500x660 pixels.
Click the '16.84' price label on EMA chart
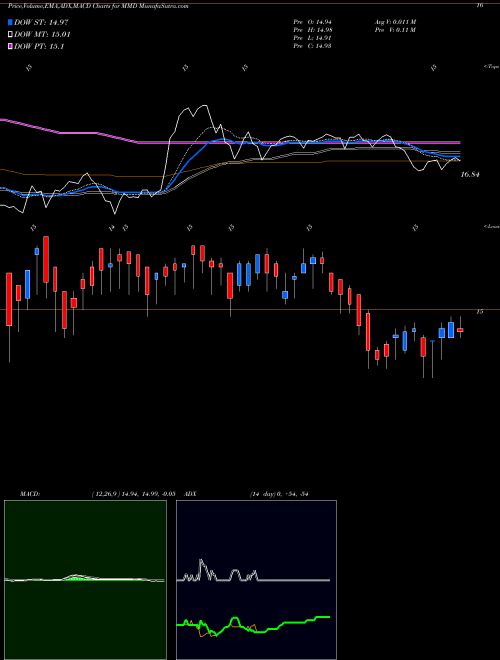coord(470,174)
